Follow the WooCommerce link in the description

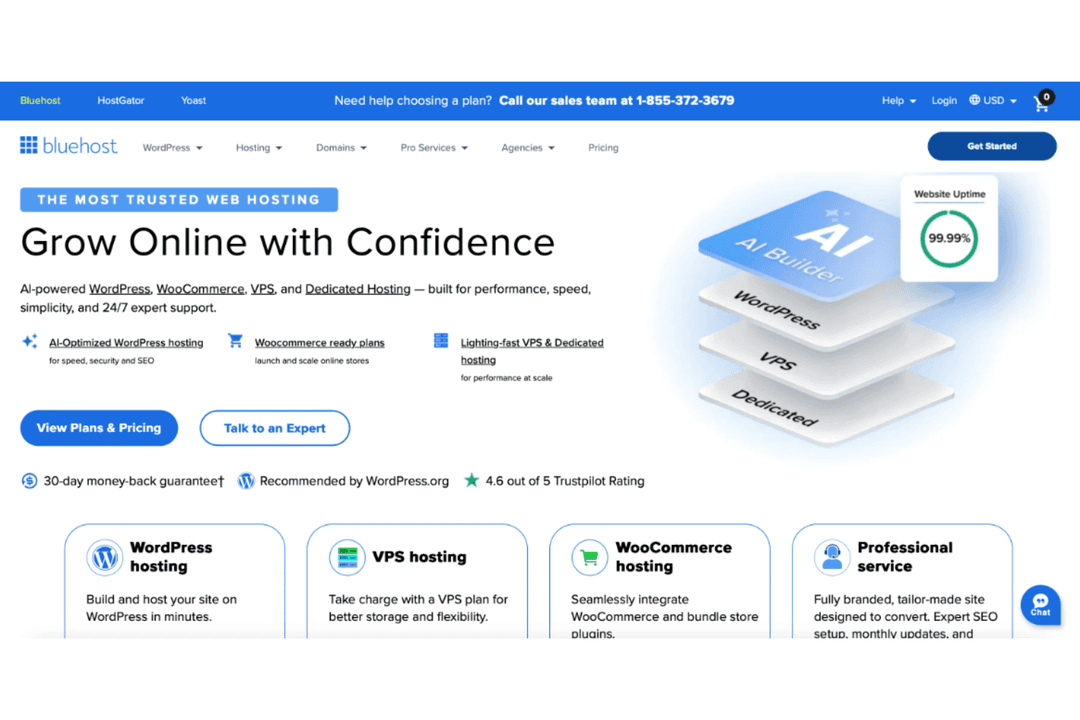200,289
